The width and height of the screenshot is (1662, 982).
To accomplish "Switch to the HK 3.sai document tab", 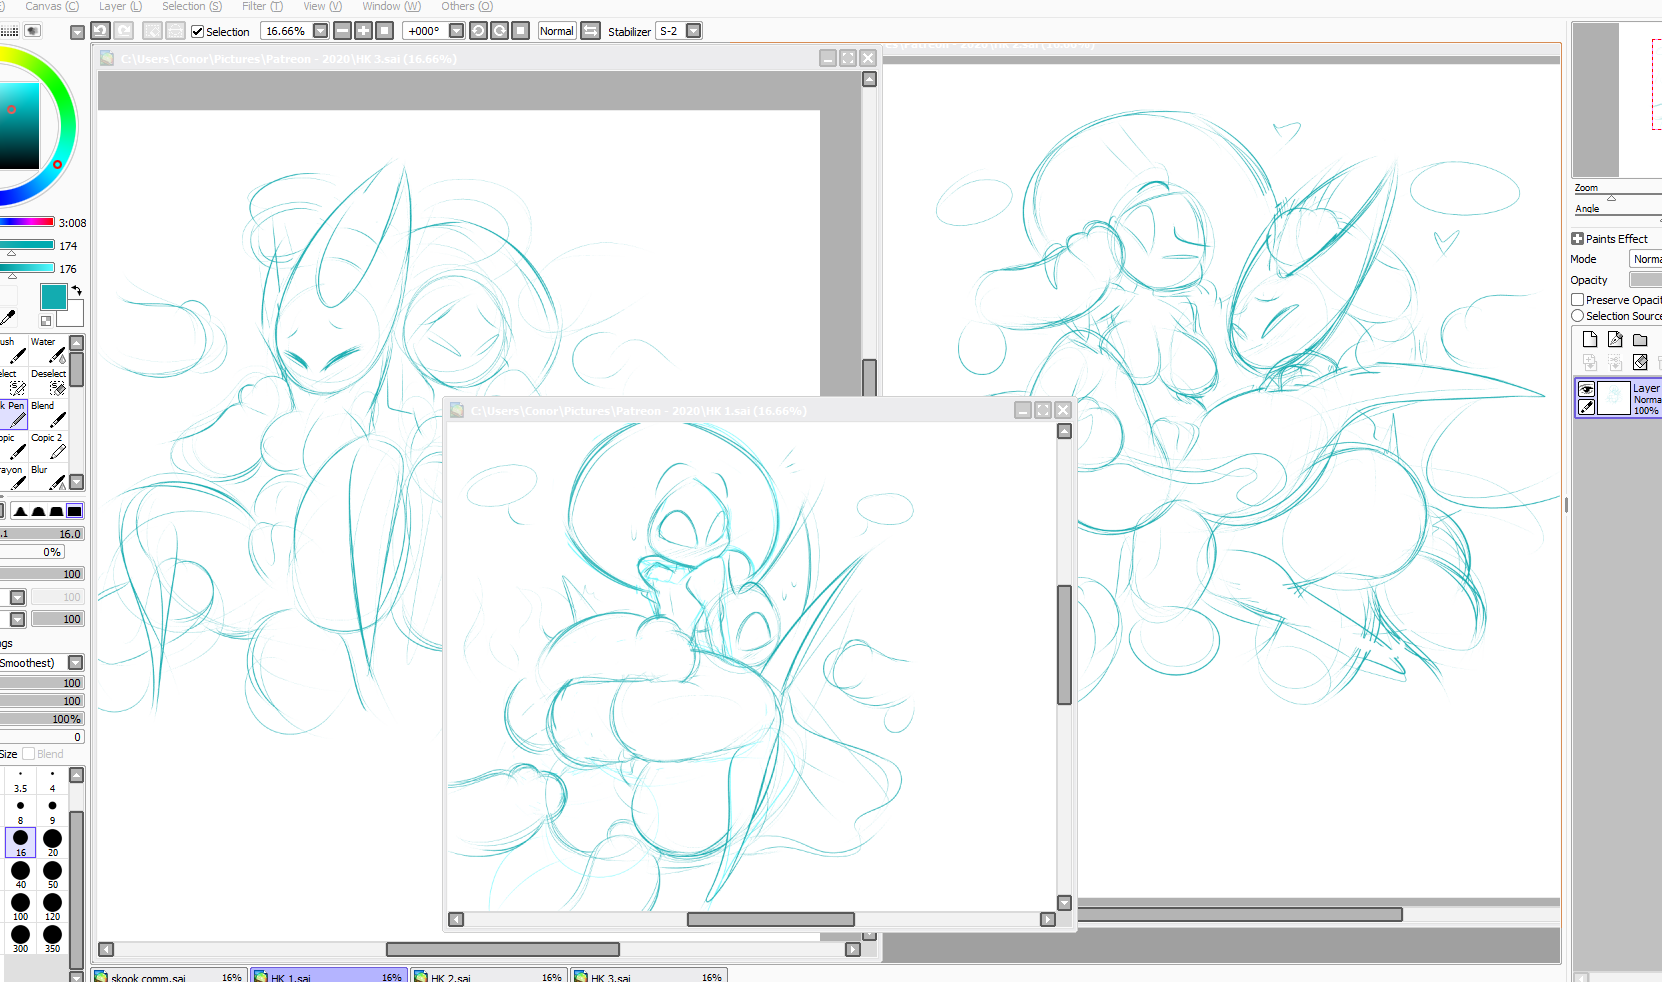I will coord(648,976).
